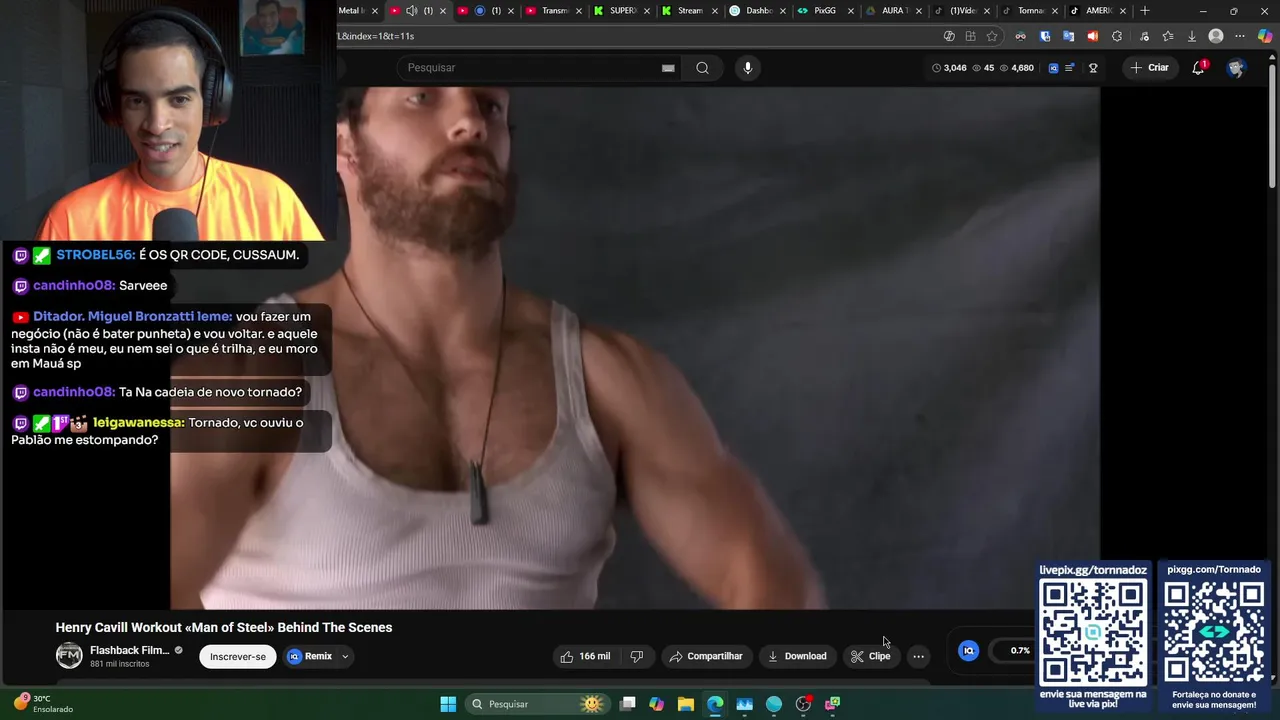Open YouTube notifications bell

(x=1198, y=68)
